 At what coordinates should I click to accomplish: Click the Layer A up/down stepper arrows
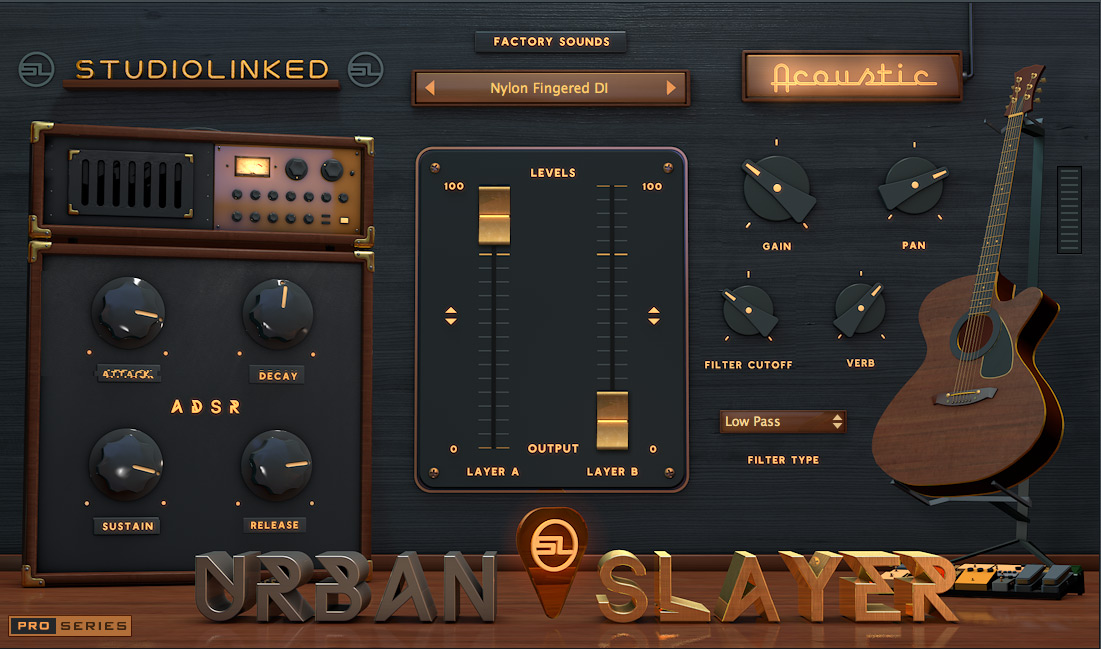click(451, 316)
